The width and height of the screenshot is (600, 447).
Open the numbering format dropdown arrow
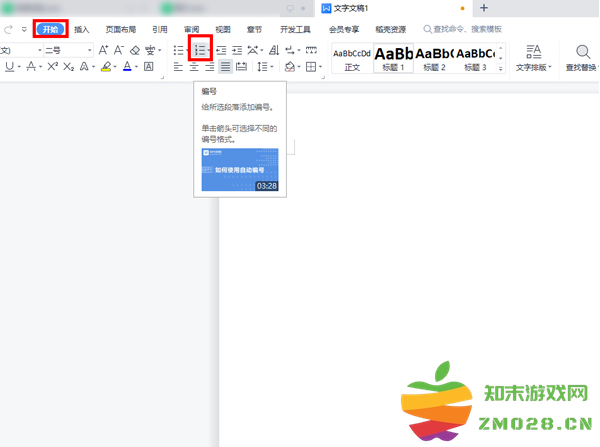pos(209,50)
